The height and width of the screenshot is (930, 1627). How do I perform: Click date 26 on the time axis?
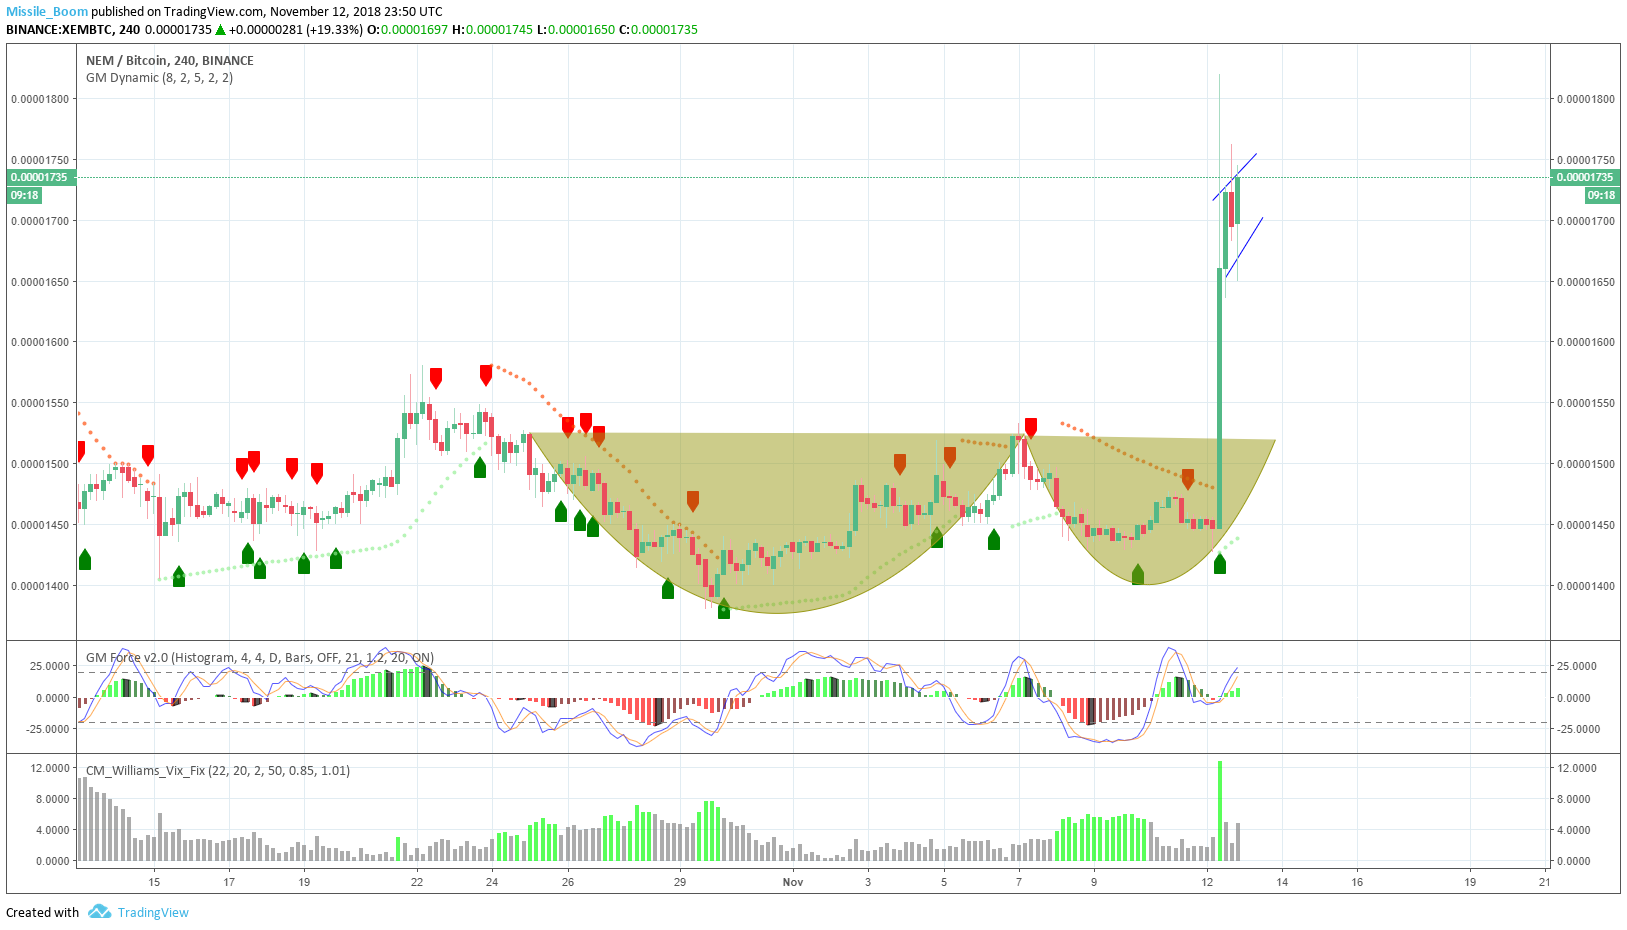568,882
